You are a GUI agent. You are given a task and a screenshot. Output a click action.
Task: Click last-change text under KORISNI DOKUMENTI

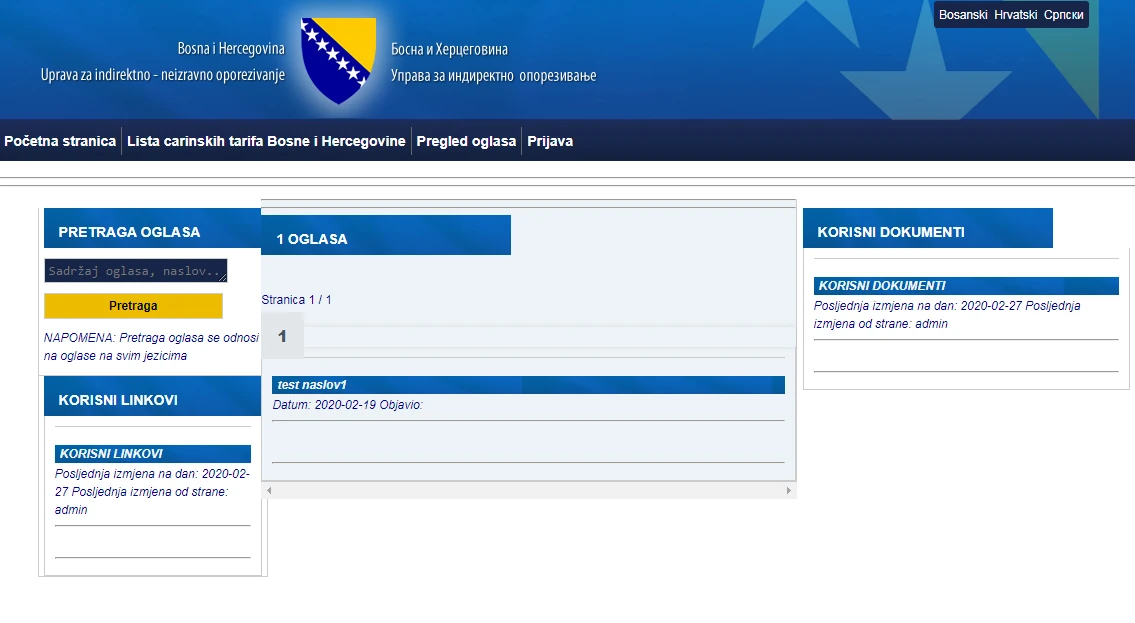(x=947, y=315)
